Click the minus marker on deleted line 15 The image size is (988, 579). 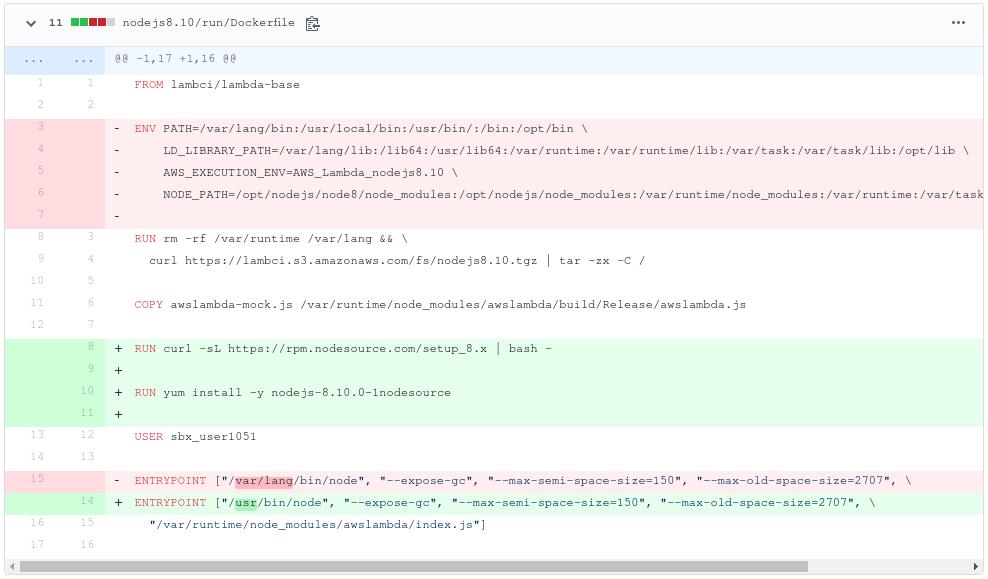pos(117,481)
